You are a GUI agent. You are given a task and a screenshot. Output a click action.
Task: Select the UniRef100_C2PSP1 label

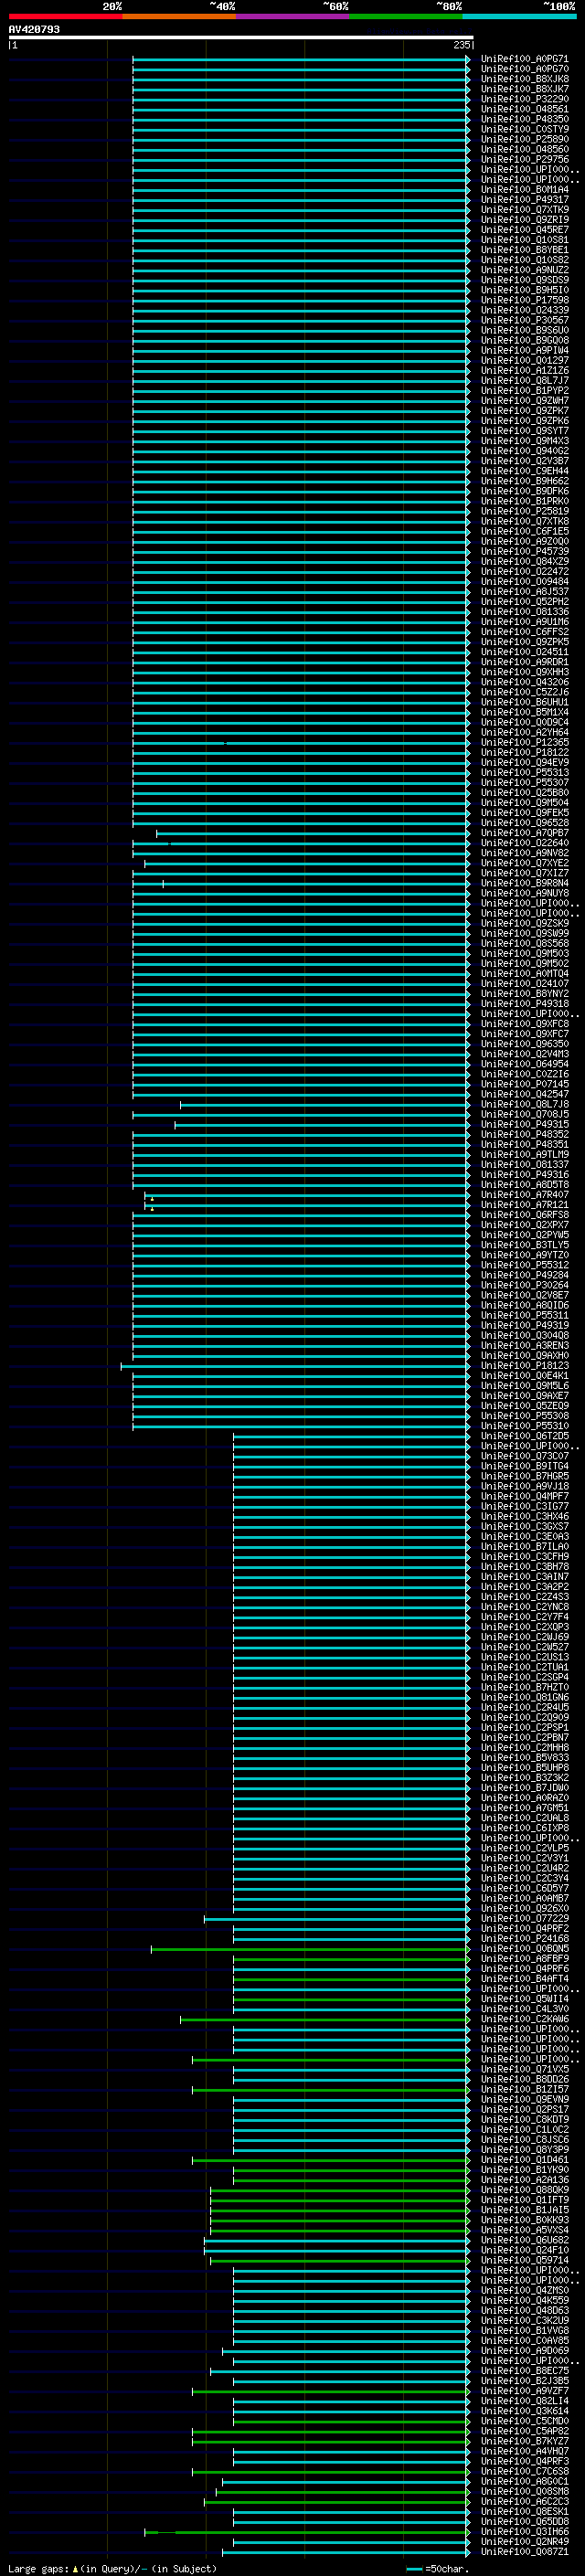[x=524, y=1728]
